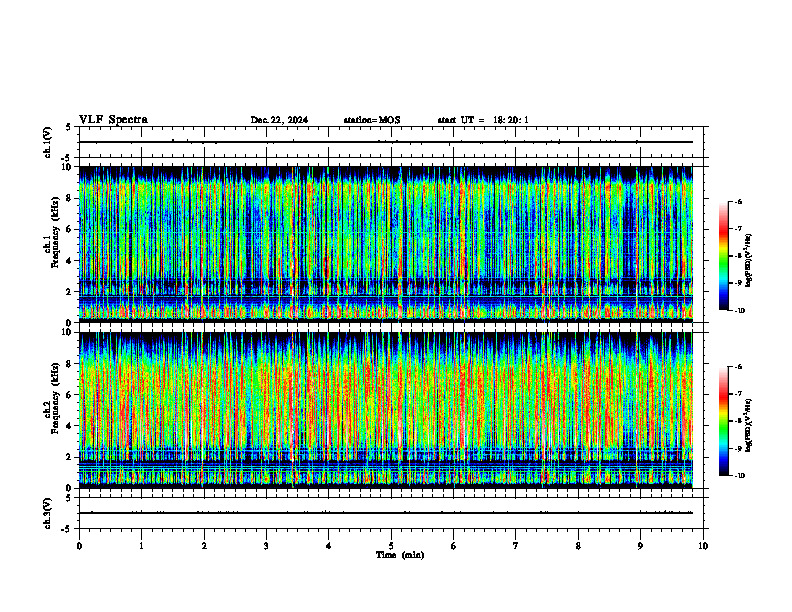Click the "ch.3(V)" bottom waveform axis label
This screenshot has width=792, height=612.
[x=48, y=513]
